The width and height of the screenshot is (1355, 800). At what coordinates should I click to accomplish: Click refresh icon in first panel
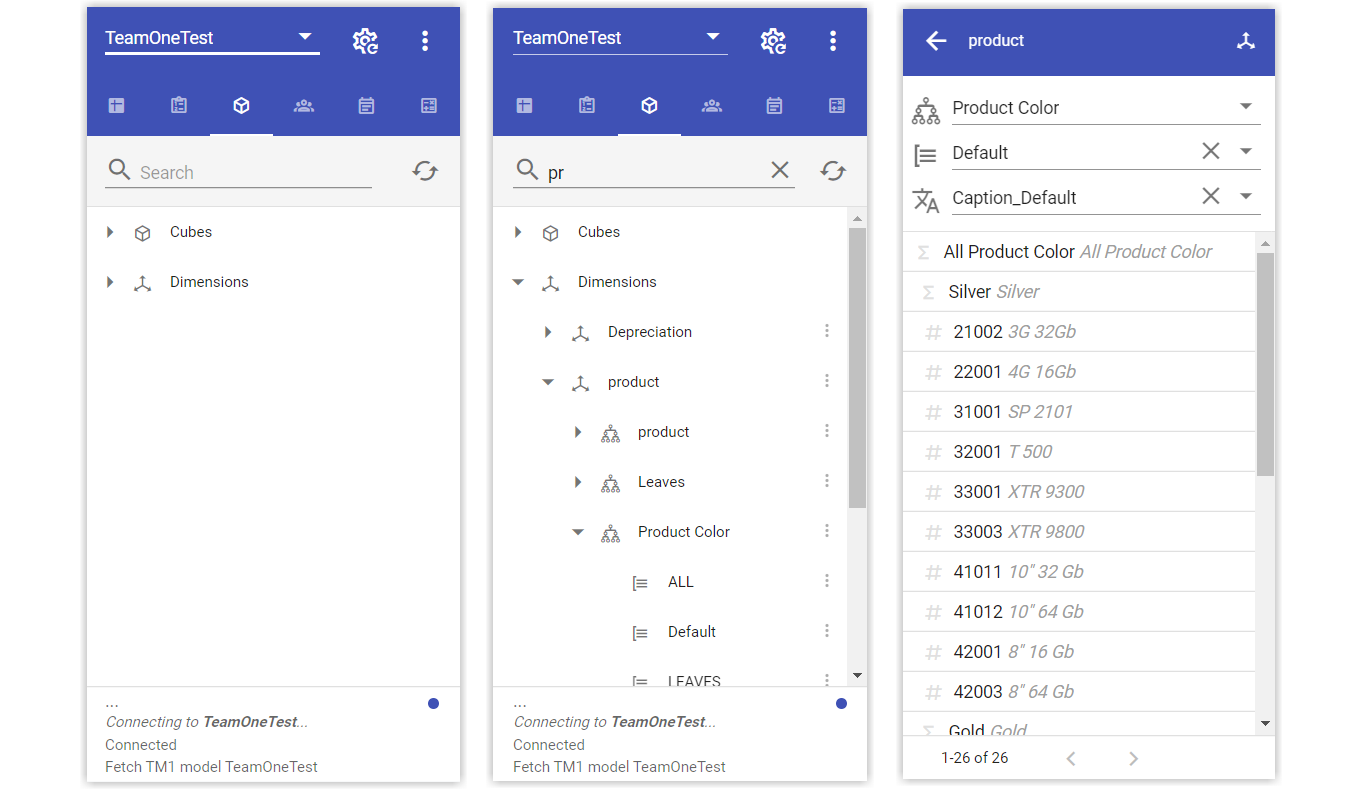click(x=425, y=171)
